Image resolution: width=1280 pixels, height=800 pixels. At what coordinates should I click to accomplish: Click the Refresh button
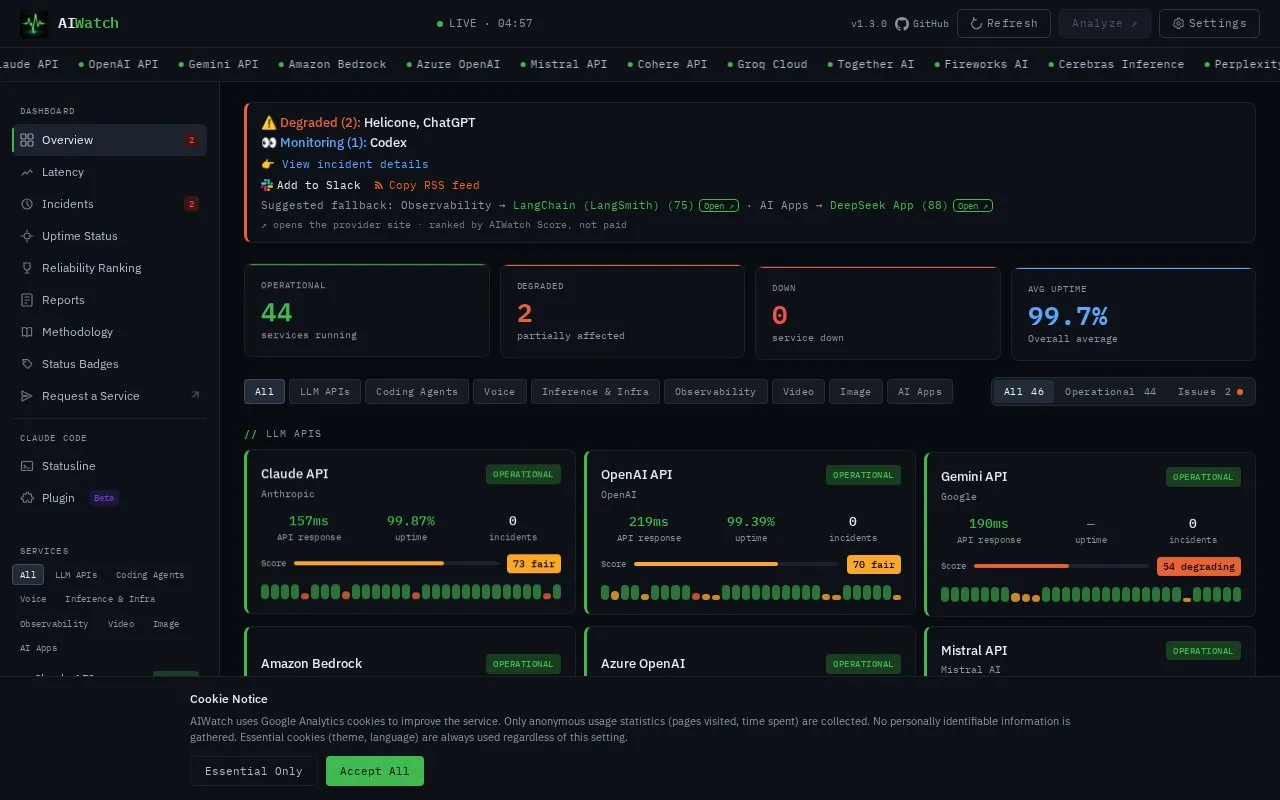(1004, 23)
